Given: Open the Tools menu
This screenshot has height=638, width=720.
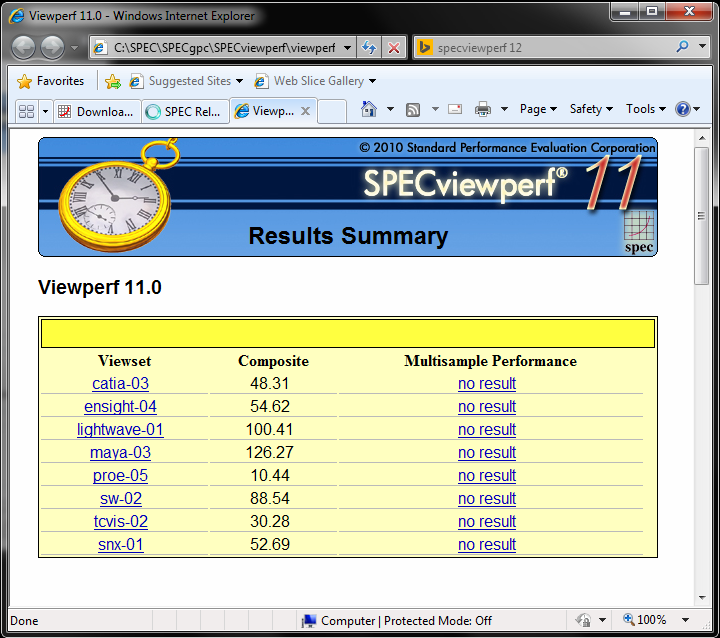Looking at the screenshot, I should (x=646, y=109).
